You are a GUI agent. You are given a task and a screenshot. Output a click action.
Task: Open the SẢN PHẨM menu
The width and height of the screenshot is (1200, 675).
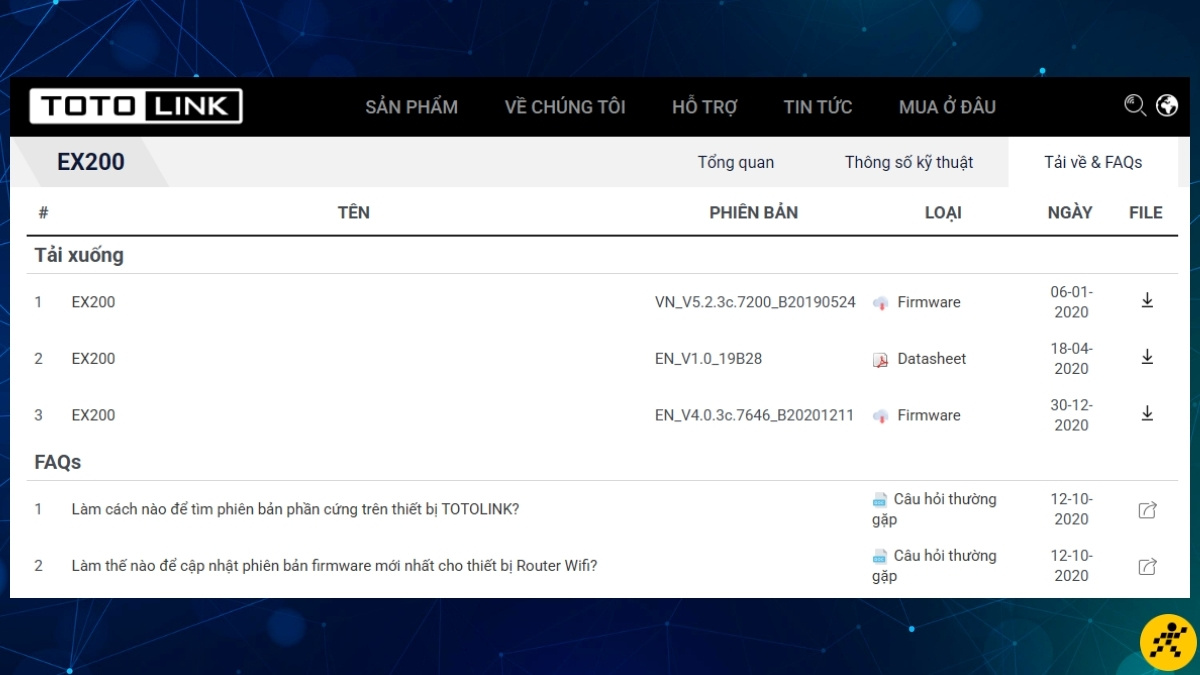(412, 107)
